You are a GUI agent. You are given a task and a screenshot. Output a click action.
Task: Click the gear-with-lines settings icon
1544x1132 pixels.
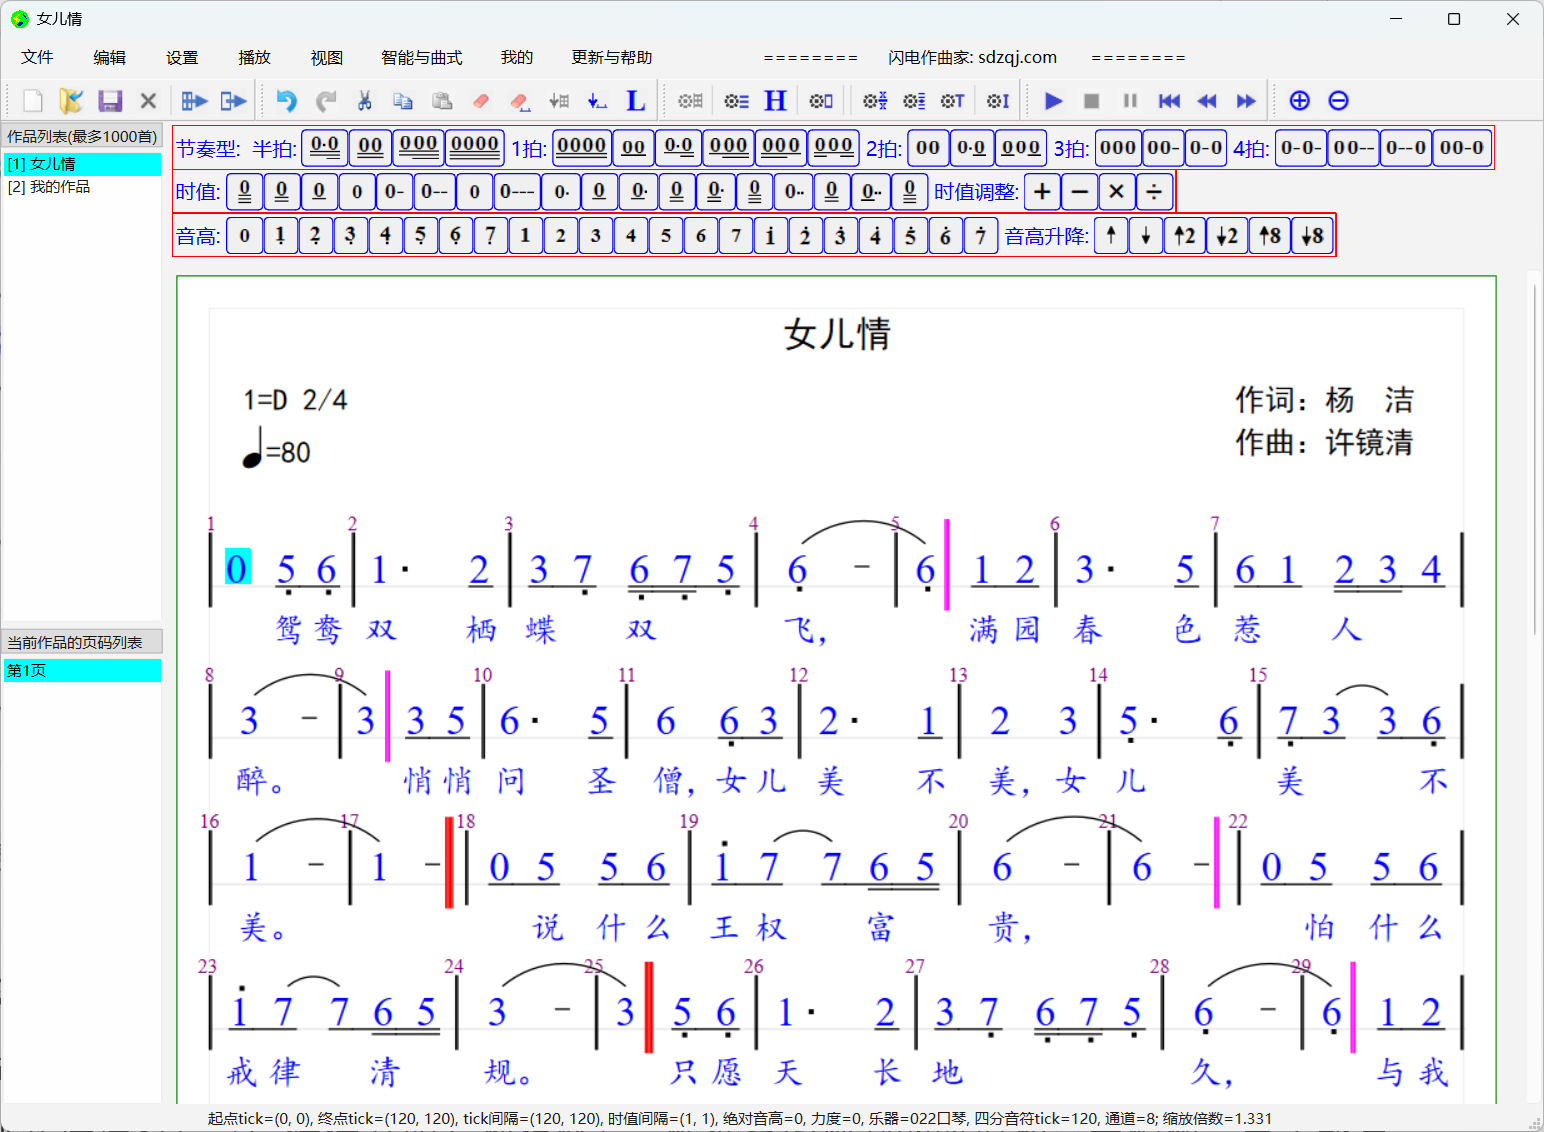coord(737,101)
